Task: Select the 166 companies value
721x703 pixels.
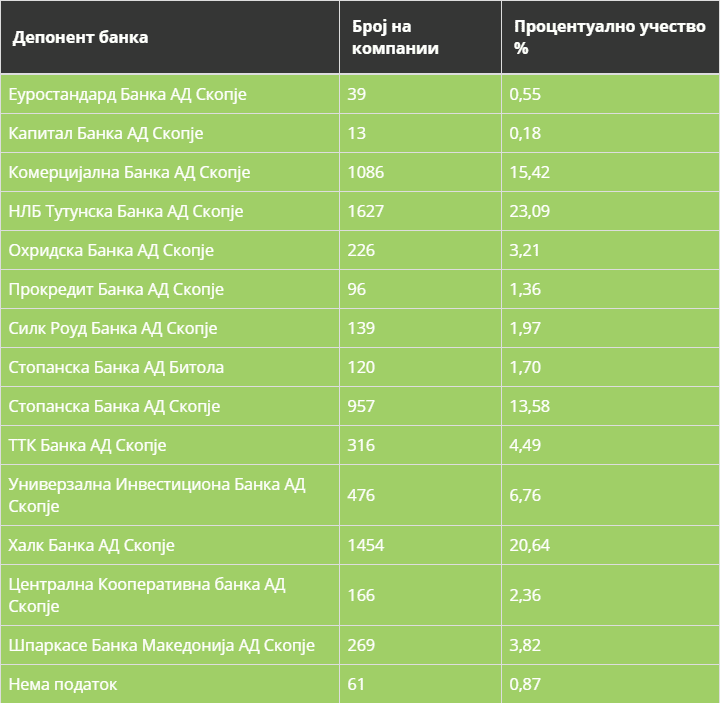Action: 420,595
